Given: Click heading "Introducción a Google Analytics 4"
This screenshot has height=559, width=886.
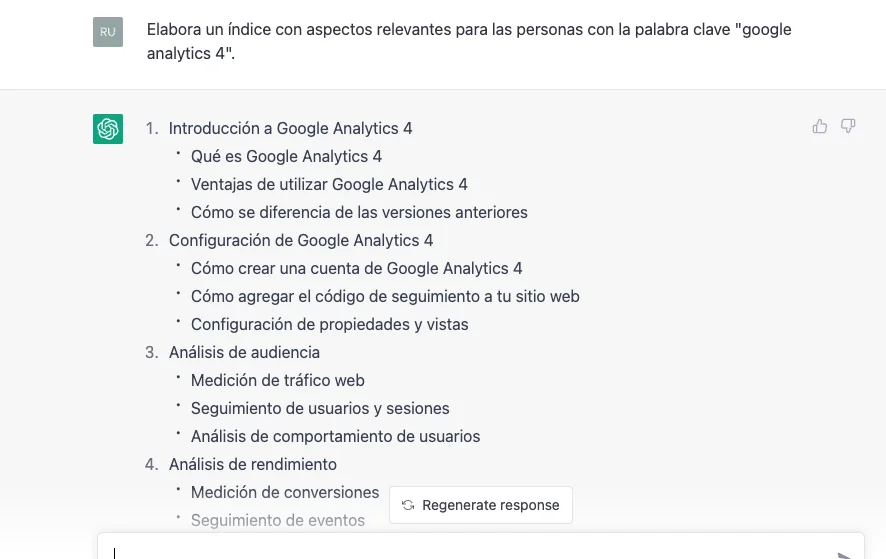Looking at the screenshot, I should (290, 128).
